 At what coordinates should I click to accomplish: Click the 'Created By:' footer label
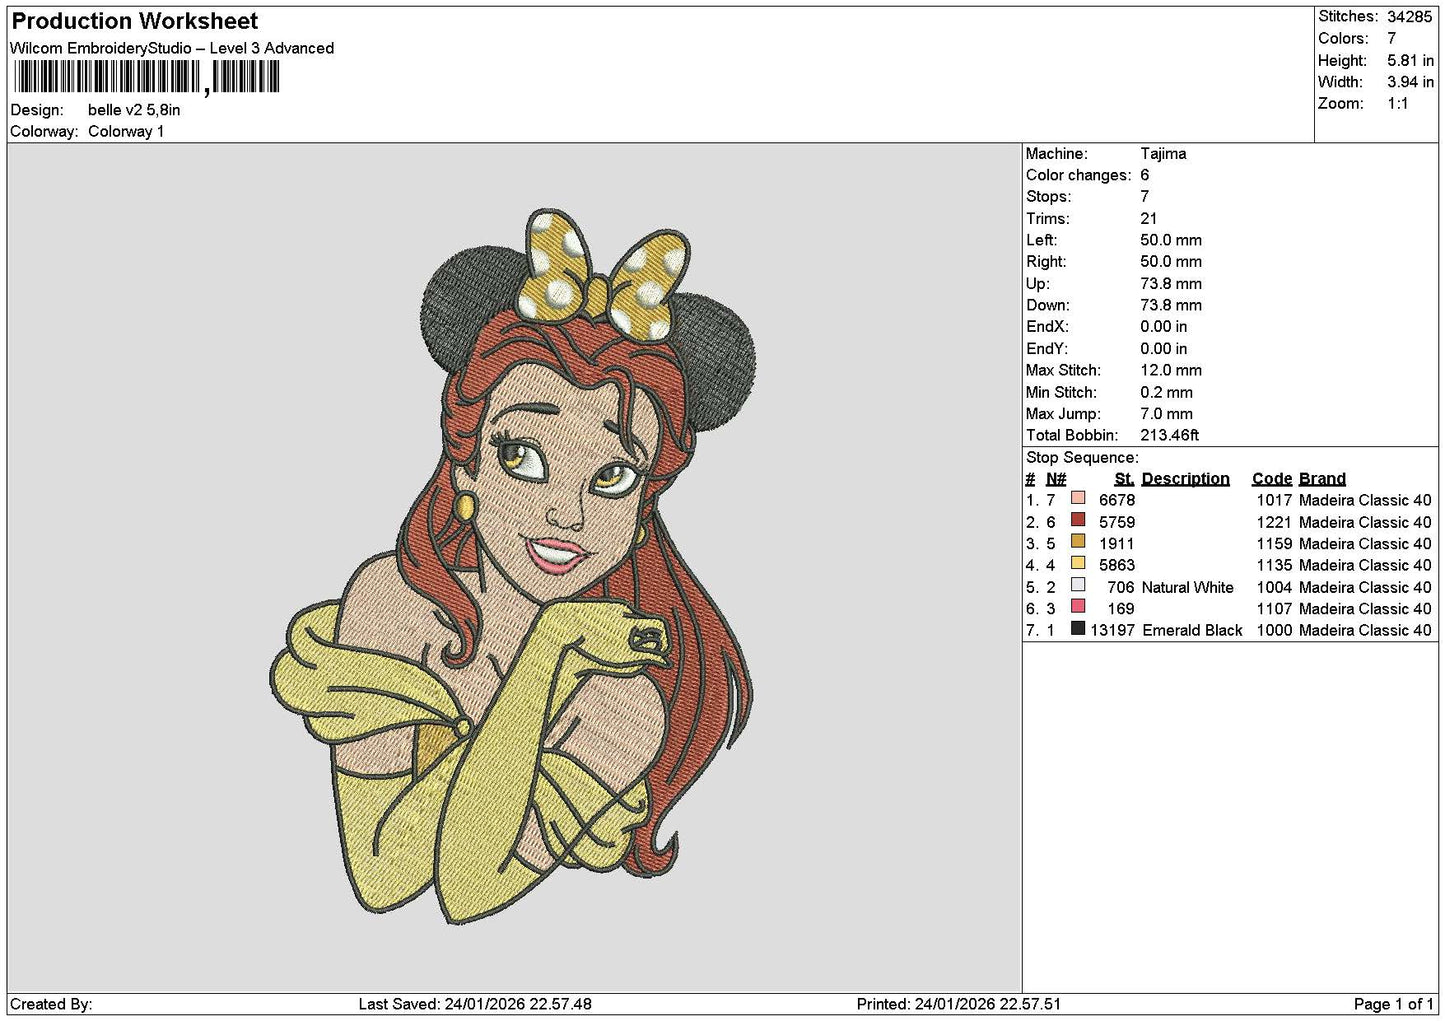(x=51, y=1004)
